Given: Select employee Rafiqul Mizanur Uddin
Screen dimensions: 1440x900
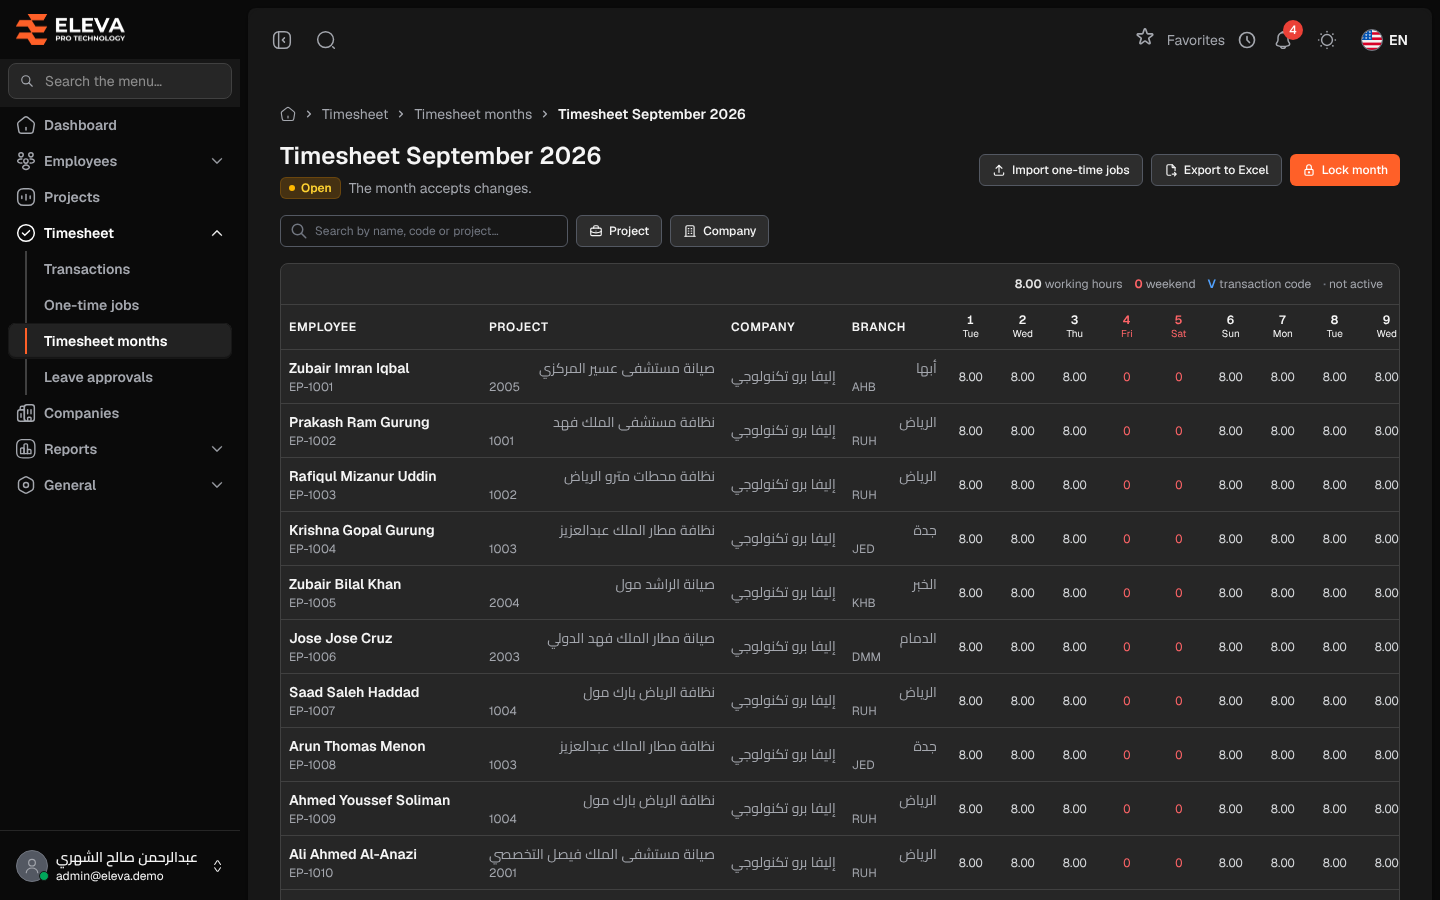Looking at the screenshot, I should click(362, 476).
